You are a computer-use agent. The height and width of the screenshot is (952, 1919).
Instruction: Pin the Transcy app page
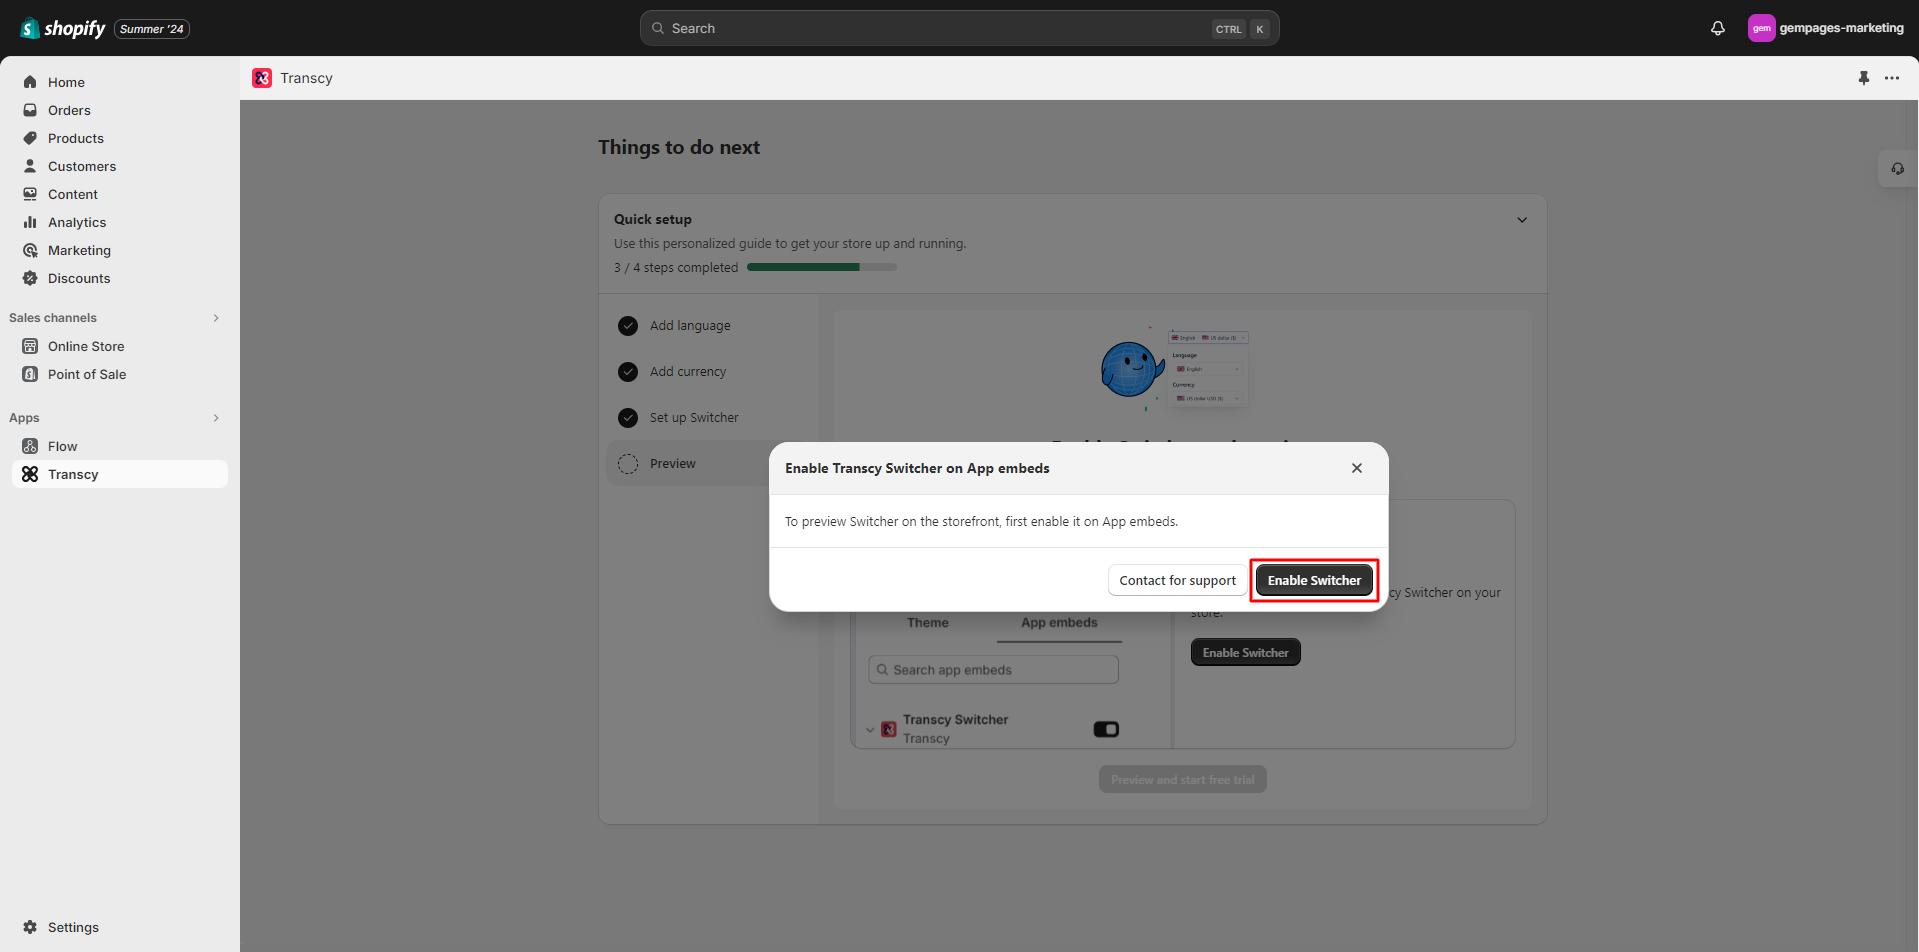1863,77
